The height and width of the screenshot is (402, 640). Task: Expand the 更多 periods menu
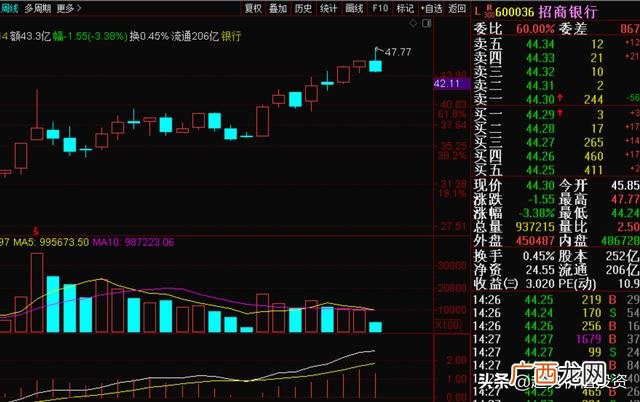[69, 8]
